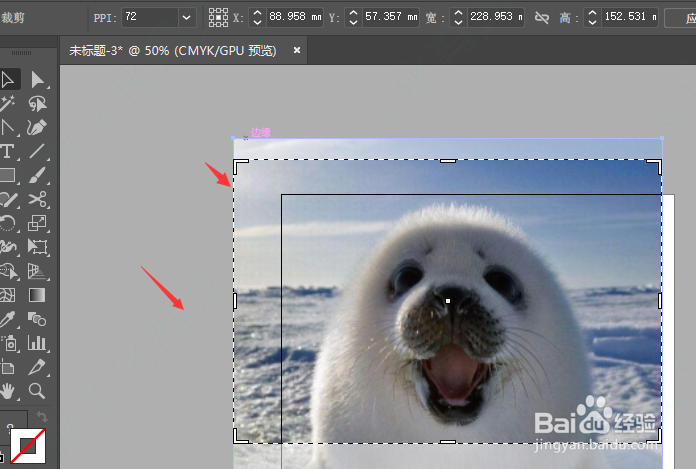The image size is (696, 469).
Task: Click the Y field 57.357 mm
Action: pyautogui.click(x=391, y=18)
